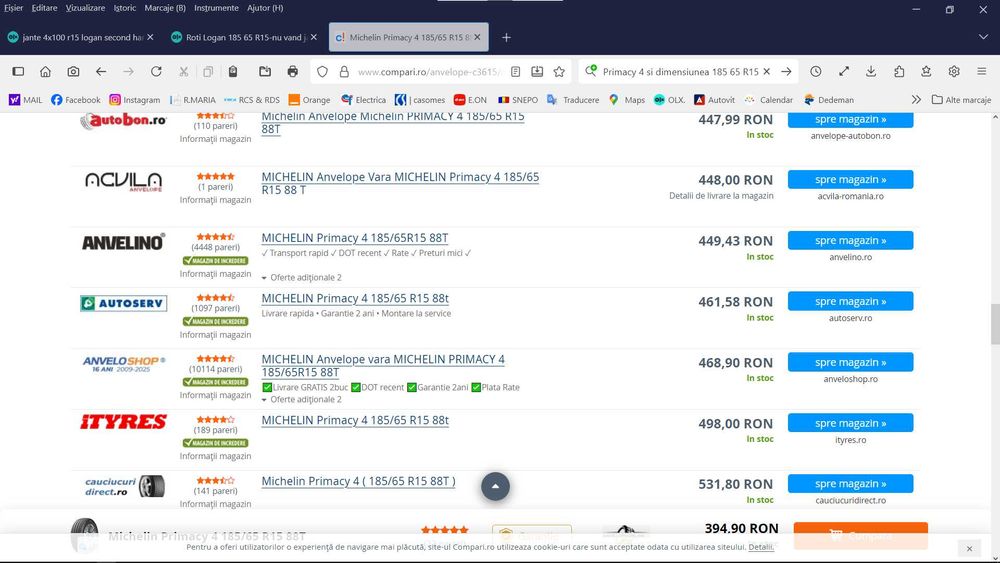
Task: Open the Maps bookmark
Action: pyautogui.click(x=626, y=99)
